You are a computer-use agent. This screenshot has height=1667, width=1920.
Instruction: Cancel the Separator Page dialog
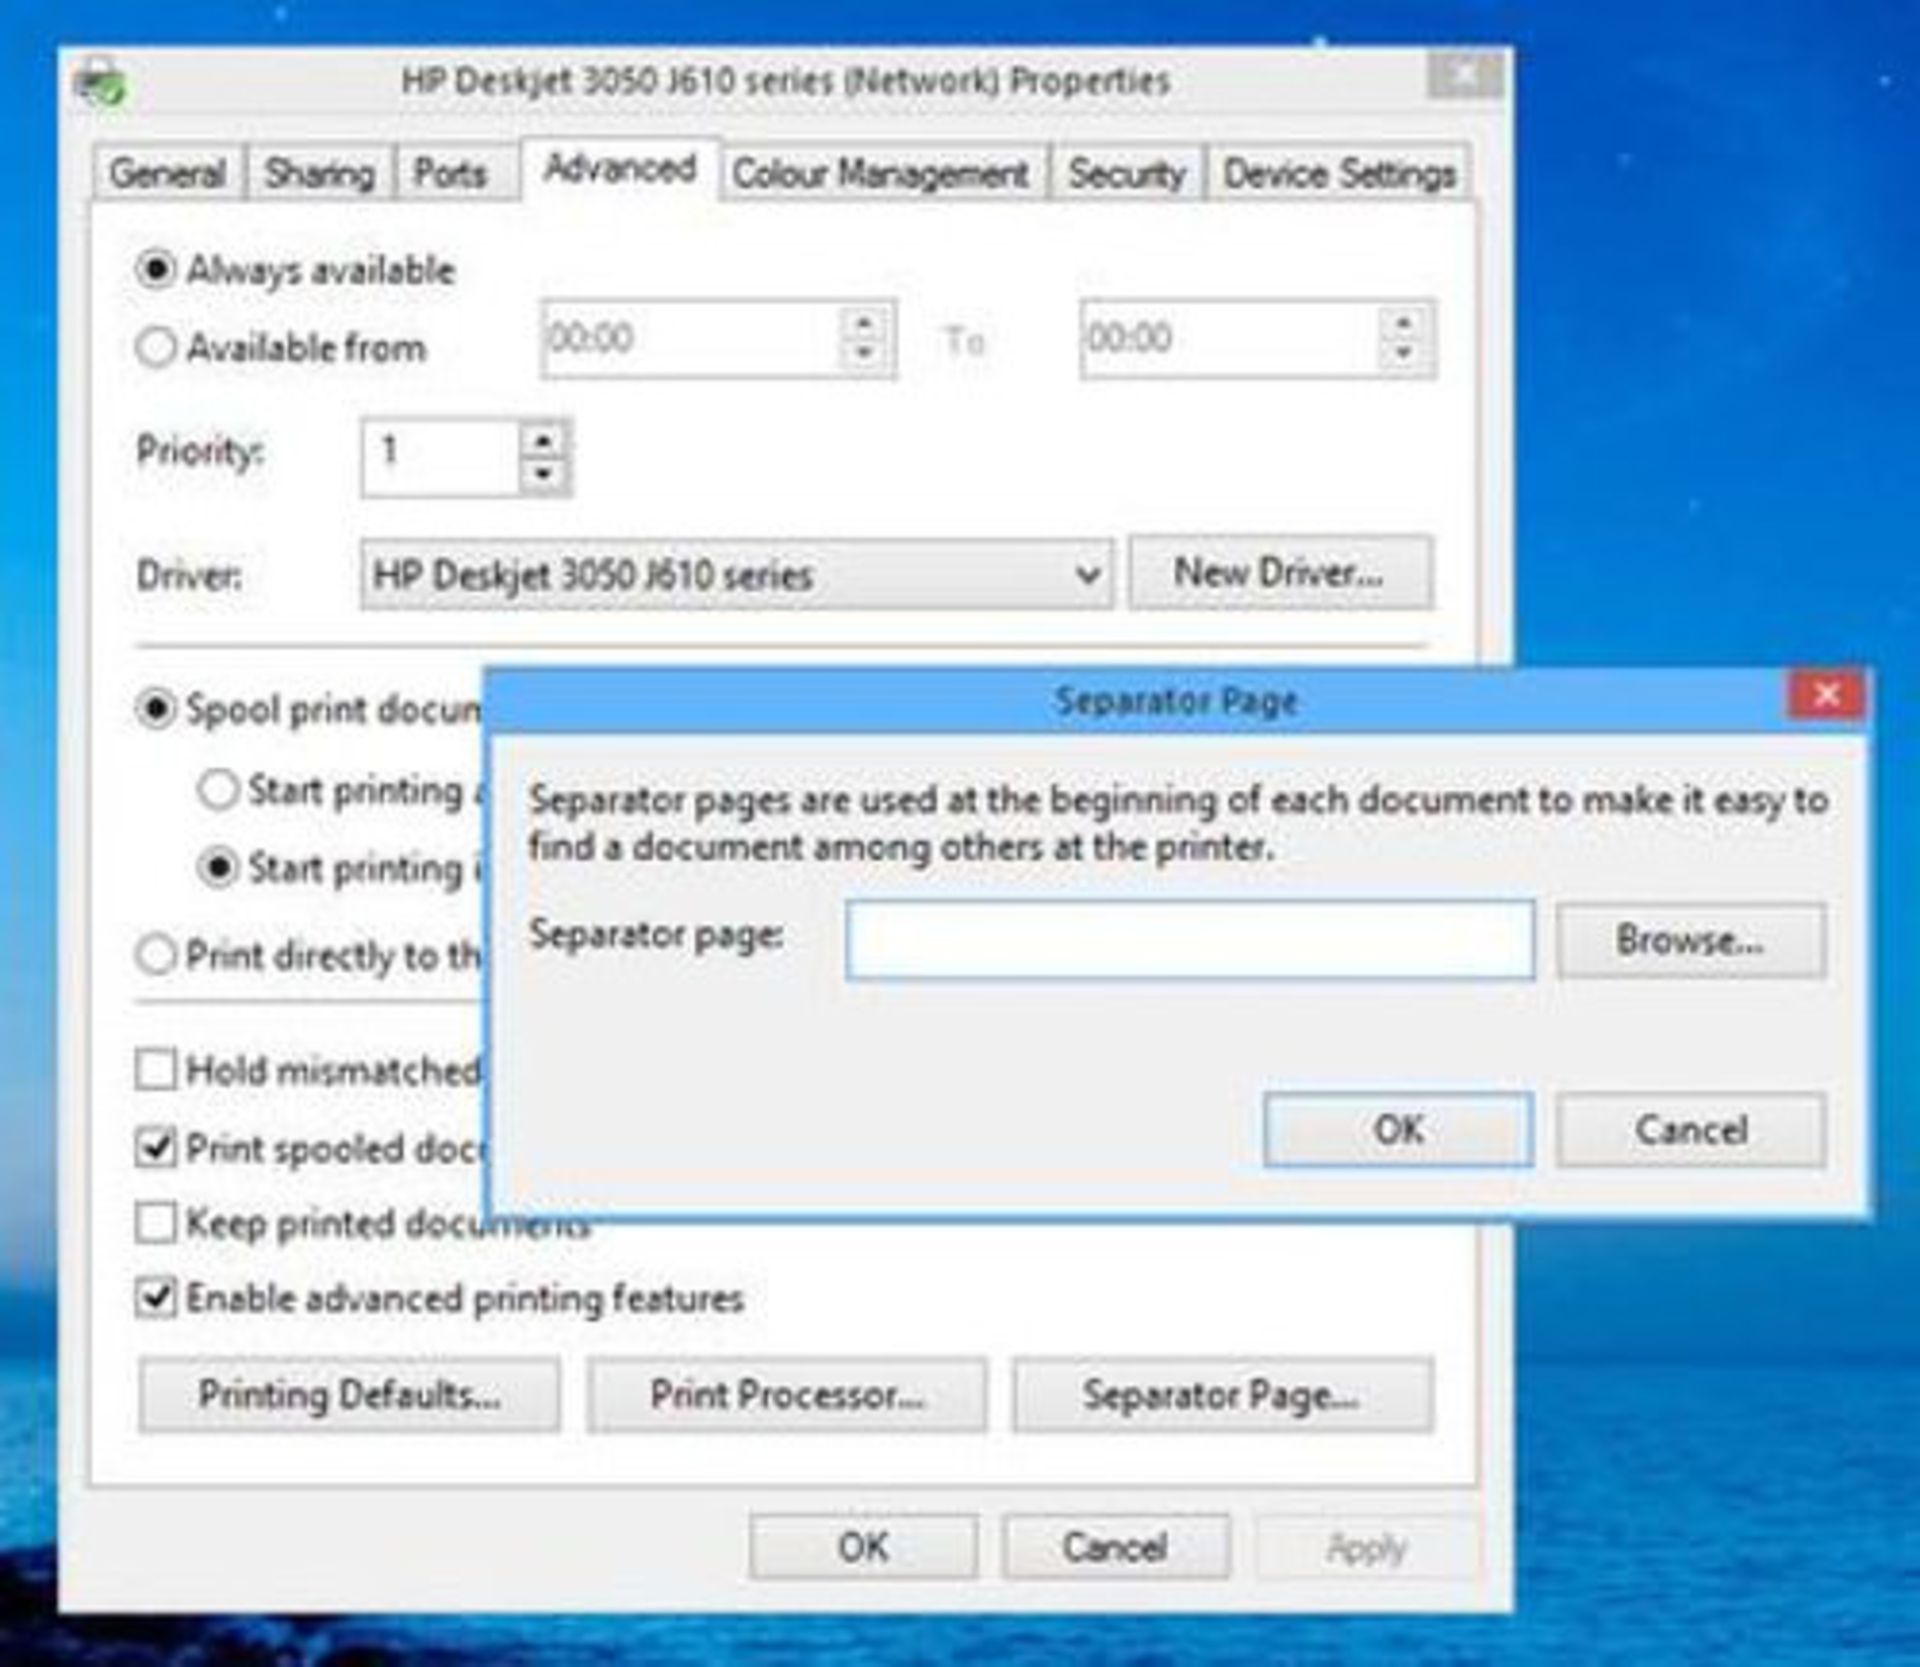pos(1690,1130)
